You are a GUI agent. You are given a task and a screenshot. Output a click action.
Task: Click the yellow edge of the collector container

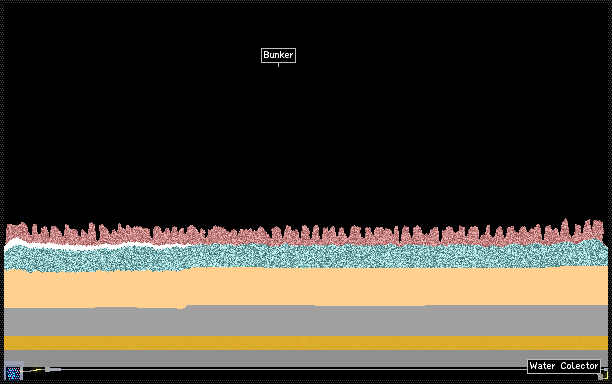tap(607, 375)
